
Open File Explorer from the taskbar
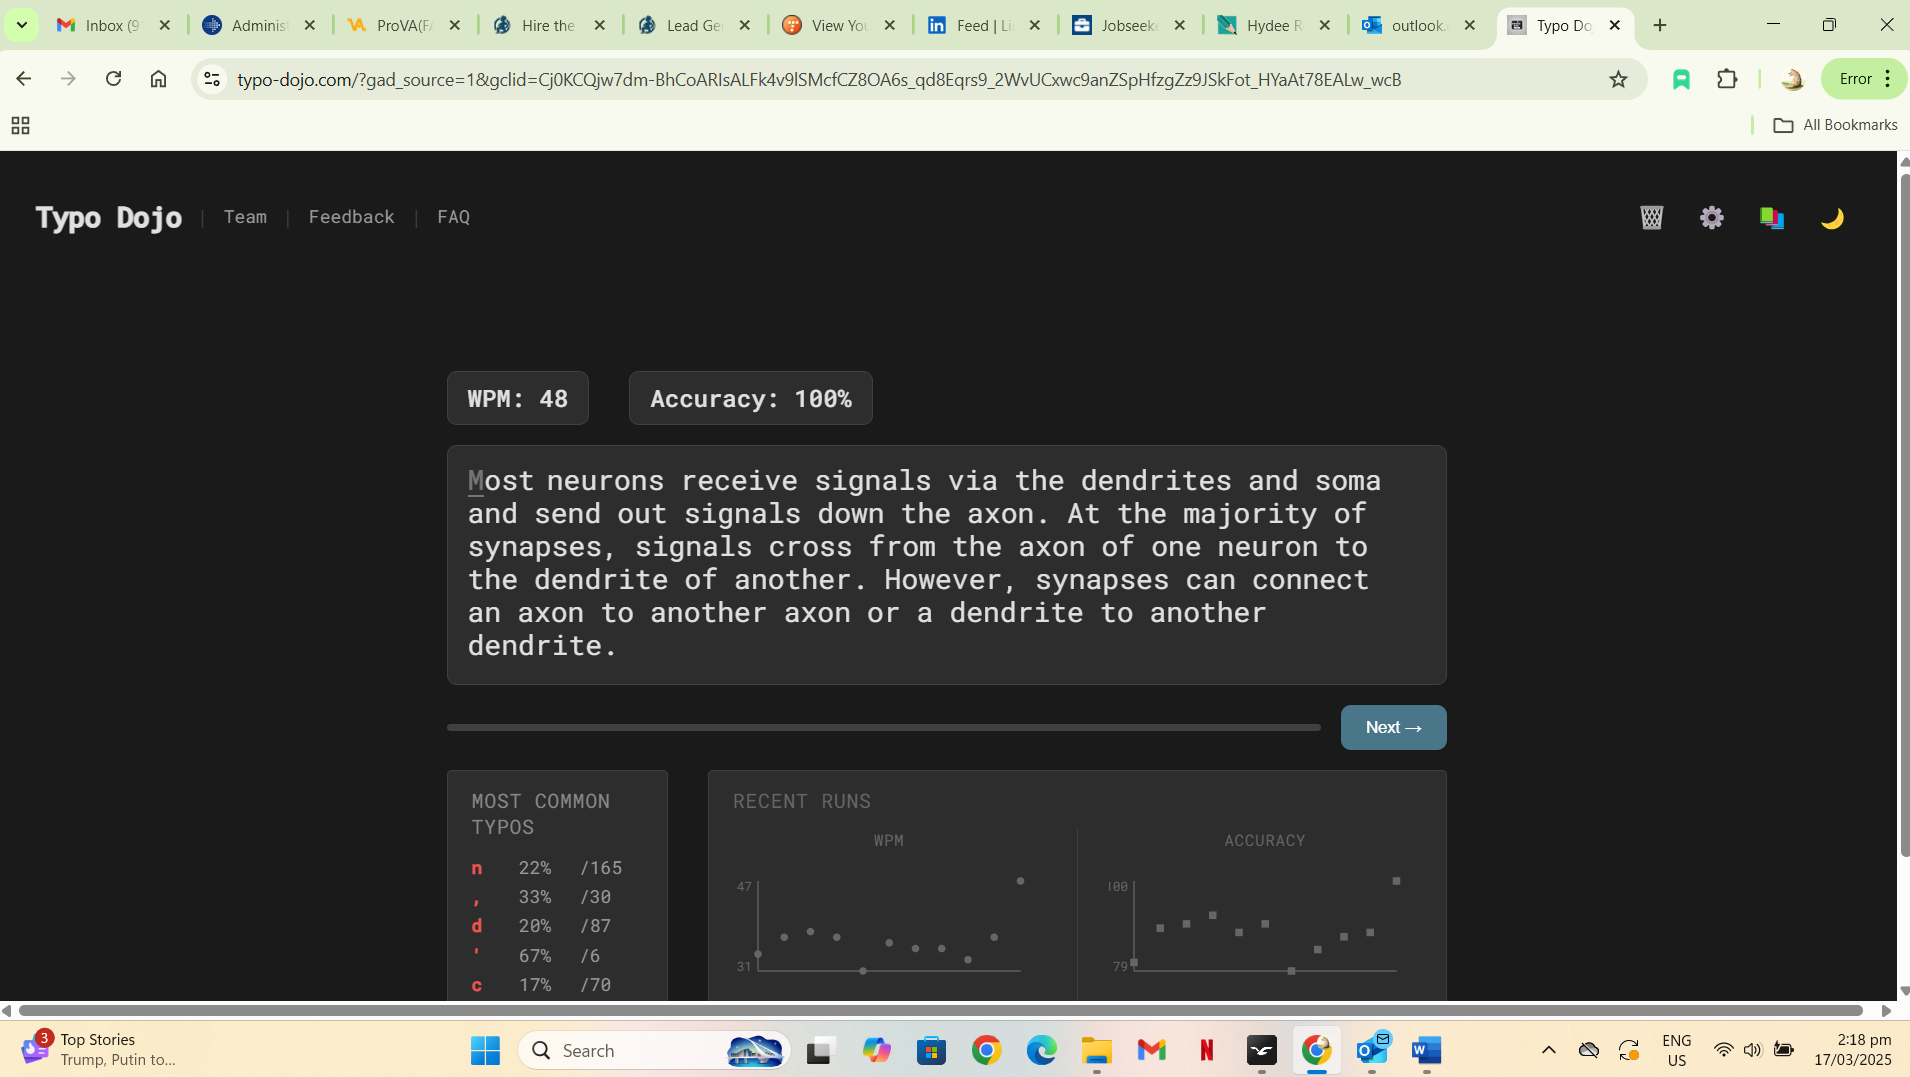click(1096, 1050)
